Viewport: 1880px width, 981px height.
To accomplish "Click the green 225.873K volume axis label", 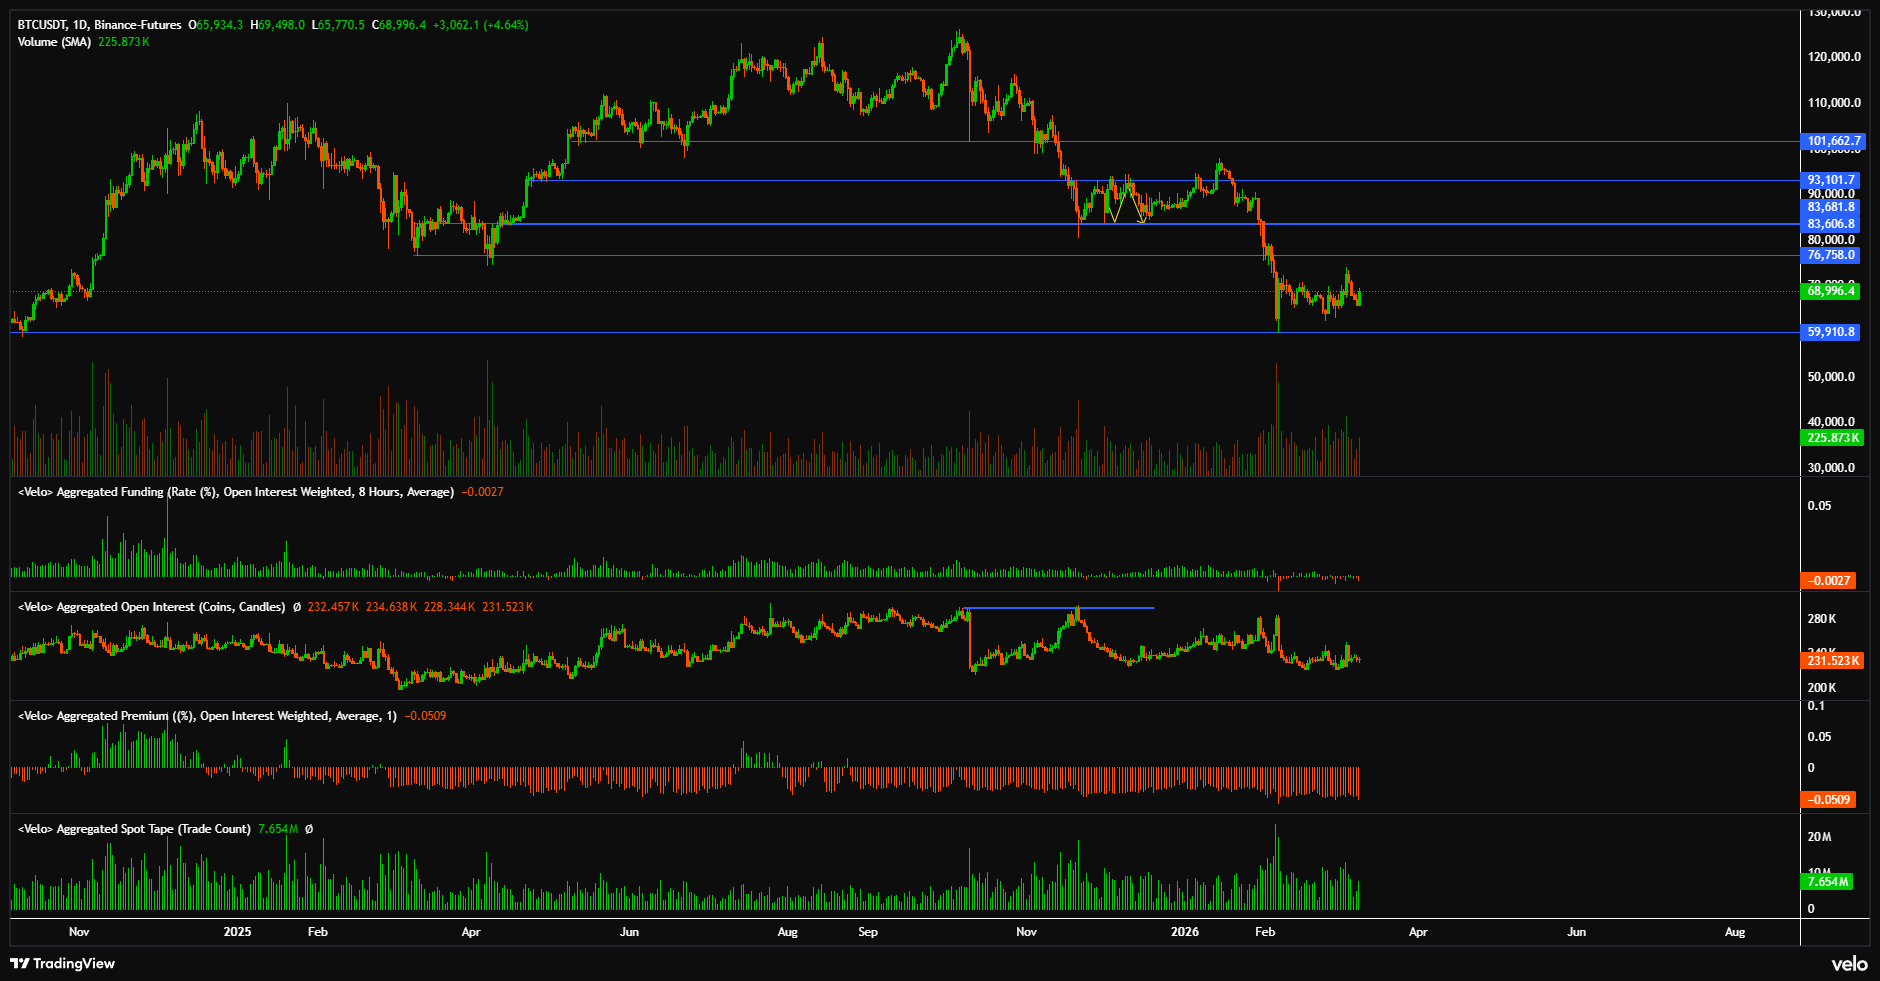I will (1832, 438).
